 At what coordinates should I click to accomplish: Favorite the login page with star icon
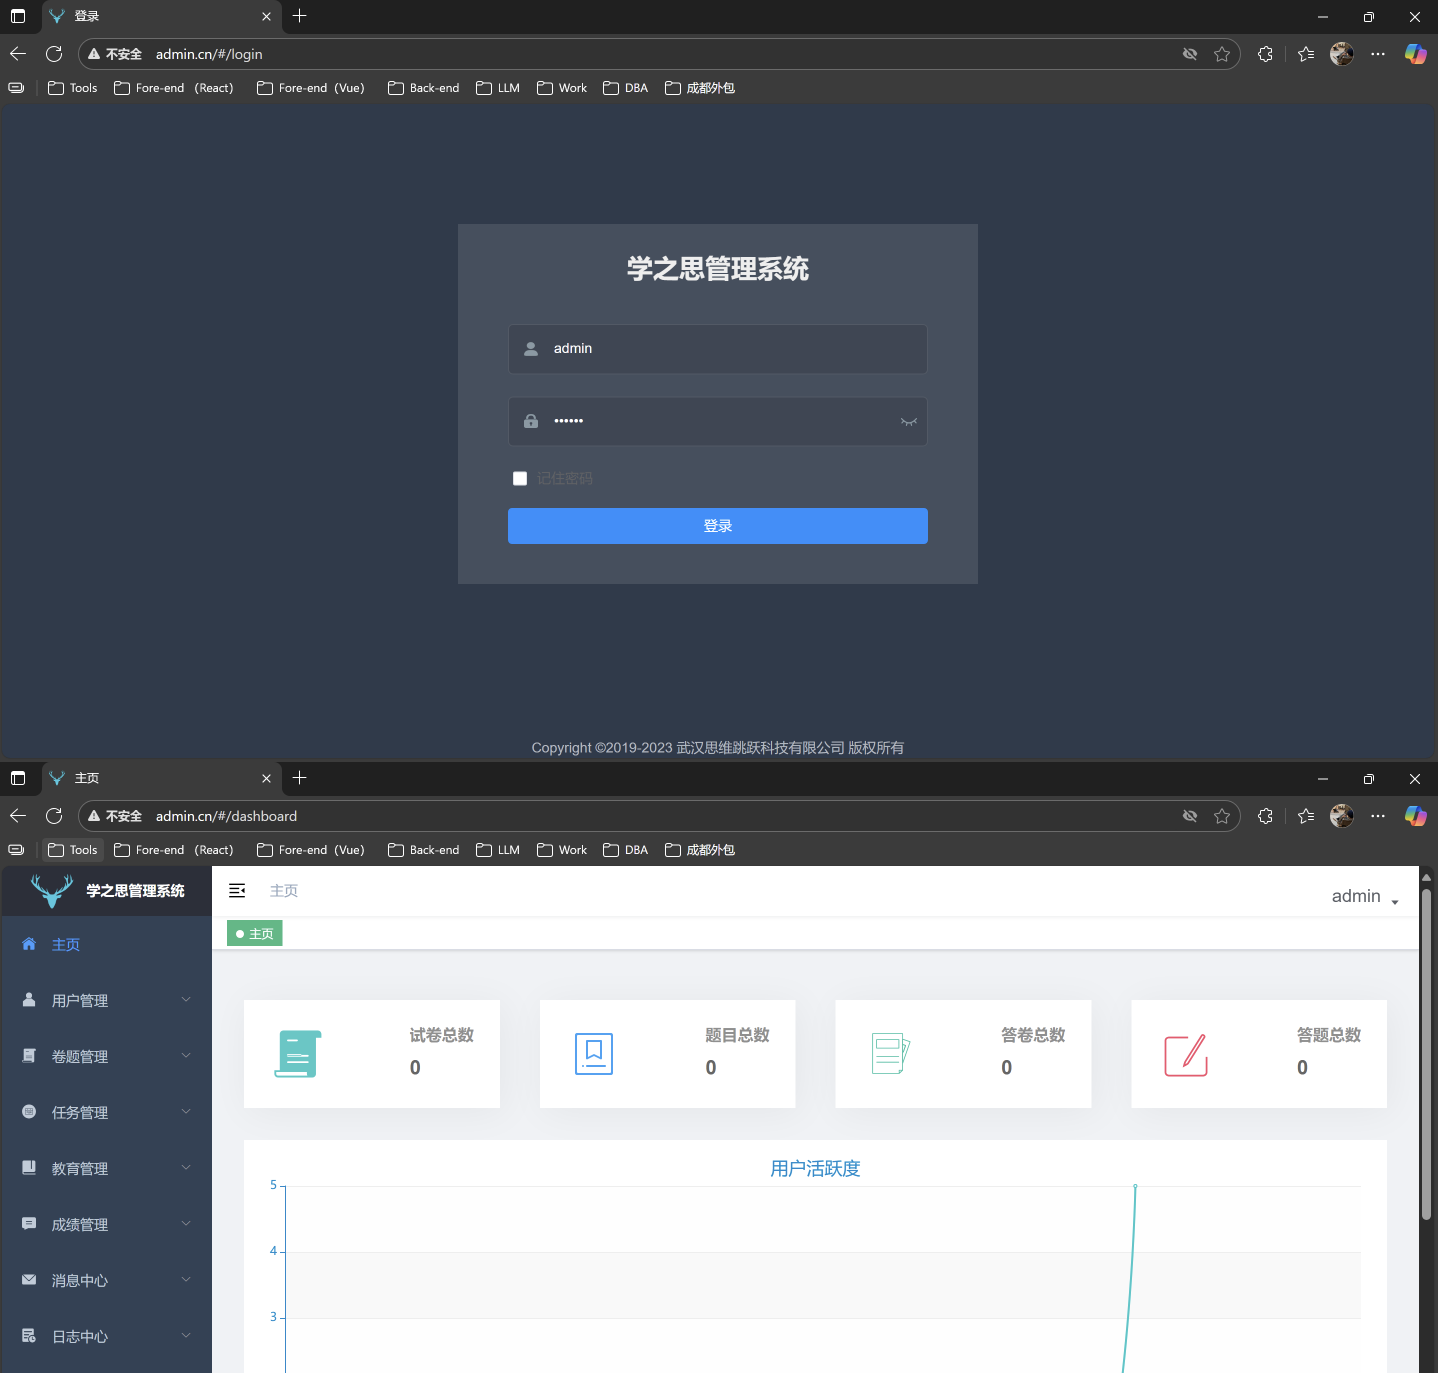pyautogui.click(x=1222, y=54)
